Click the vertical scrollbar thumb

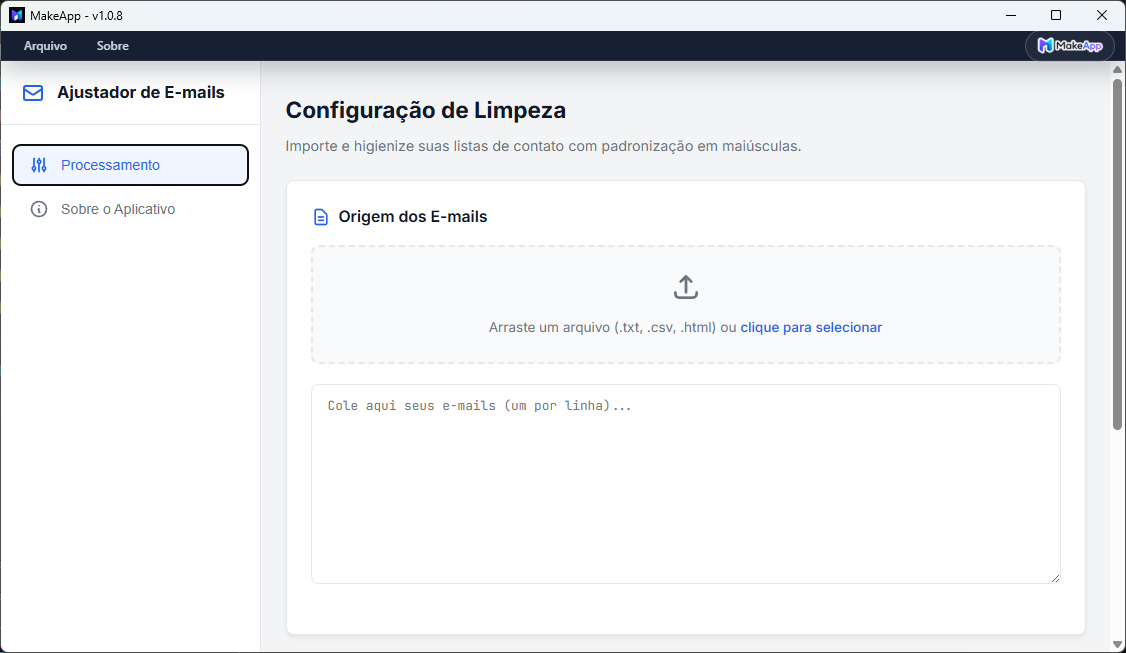pyautogui.click(x=1117, y=254)
